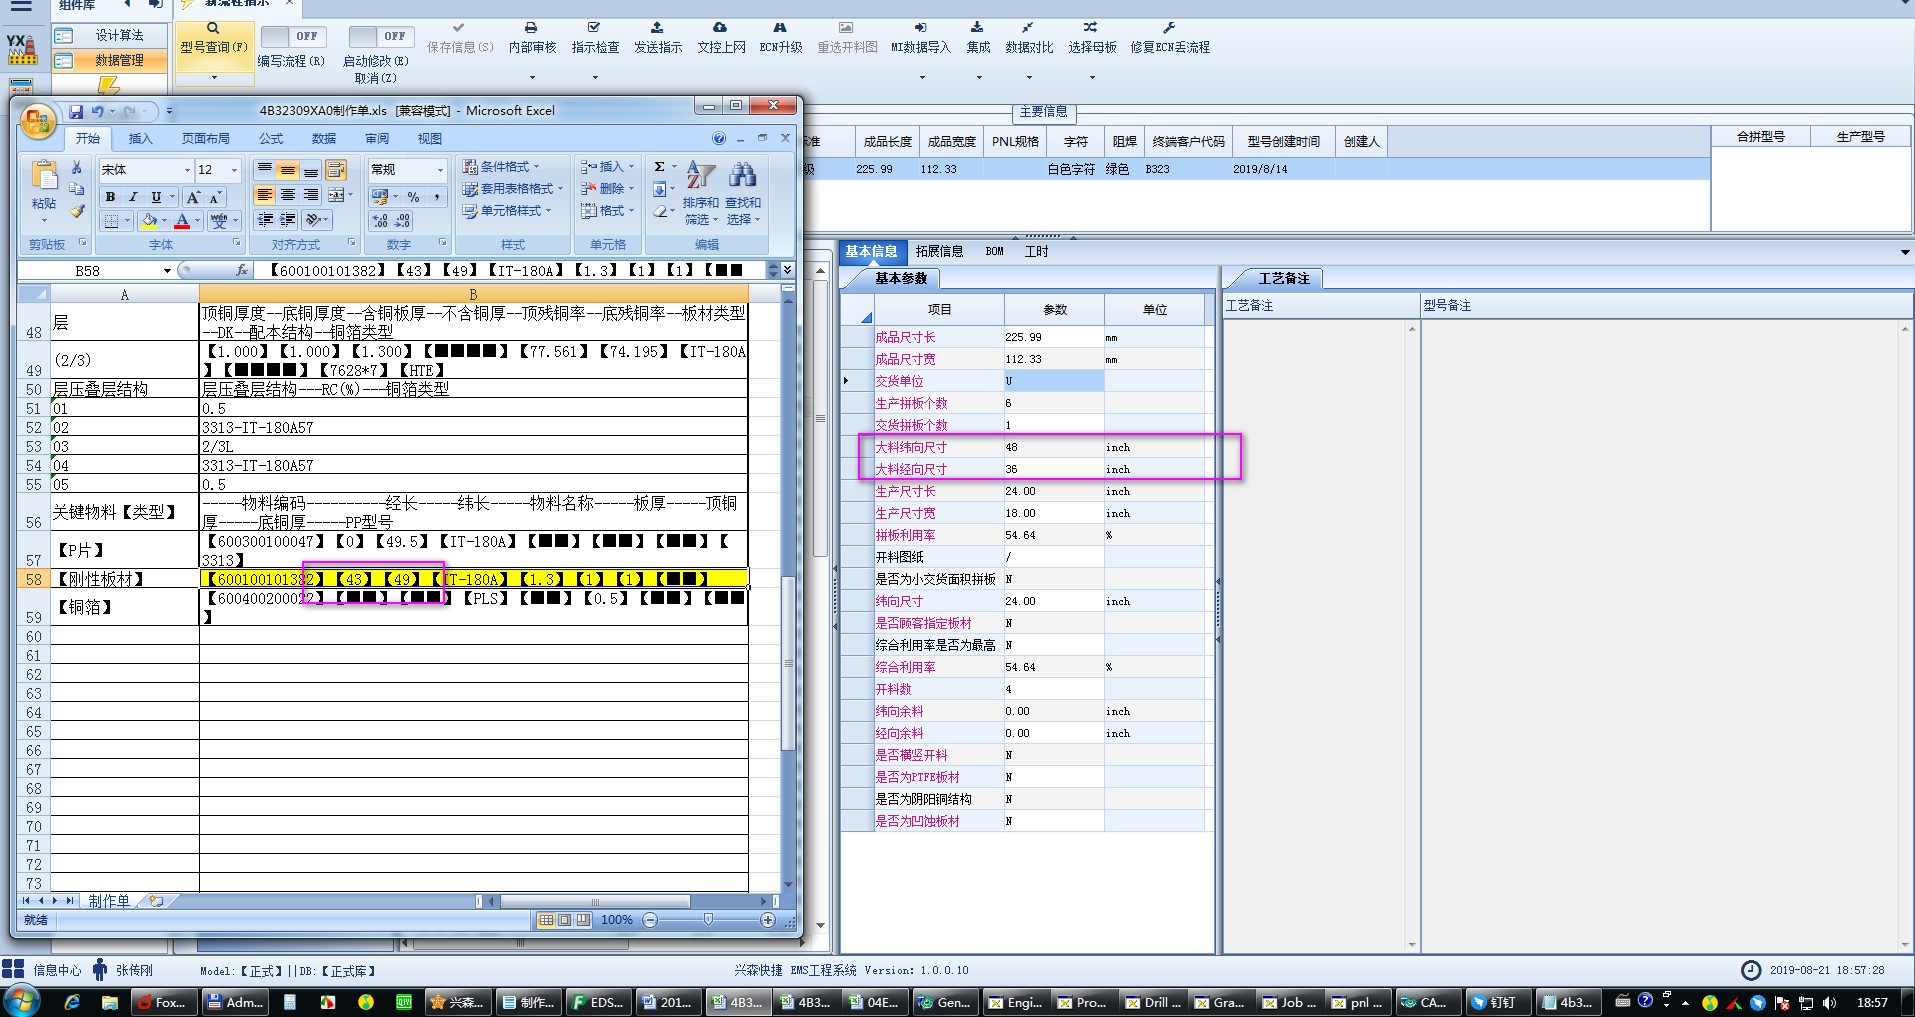
Task: Click the yellow fill color button in Excel
Action: coord(149,221)
